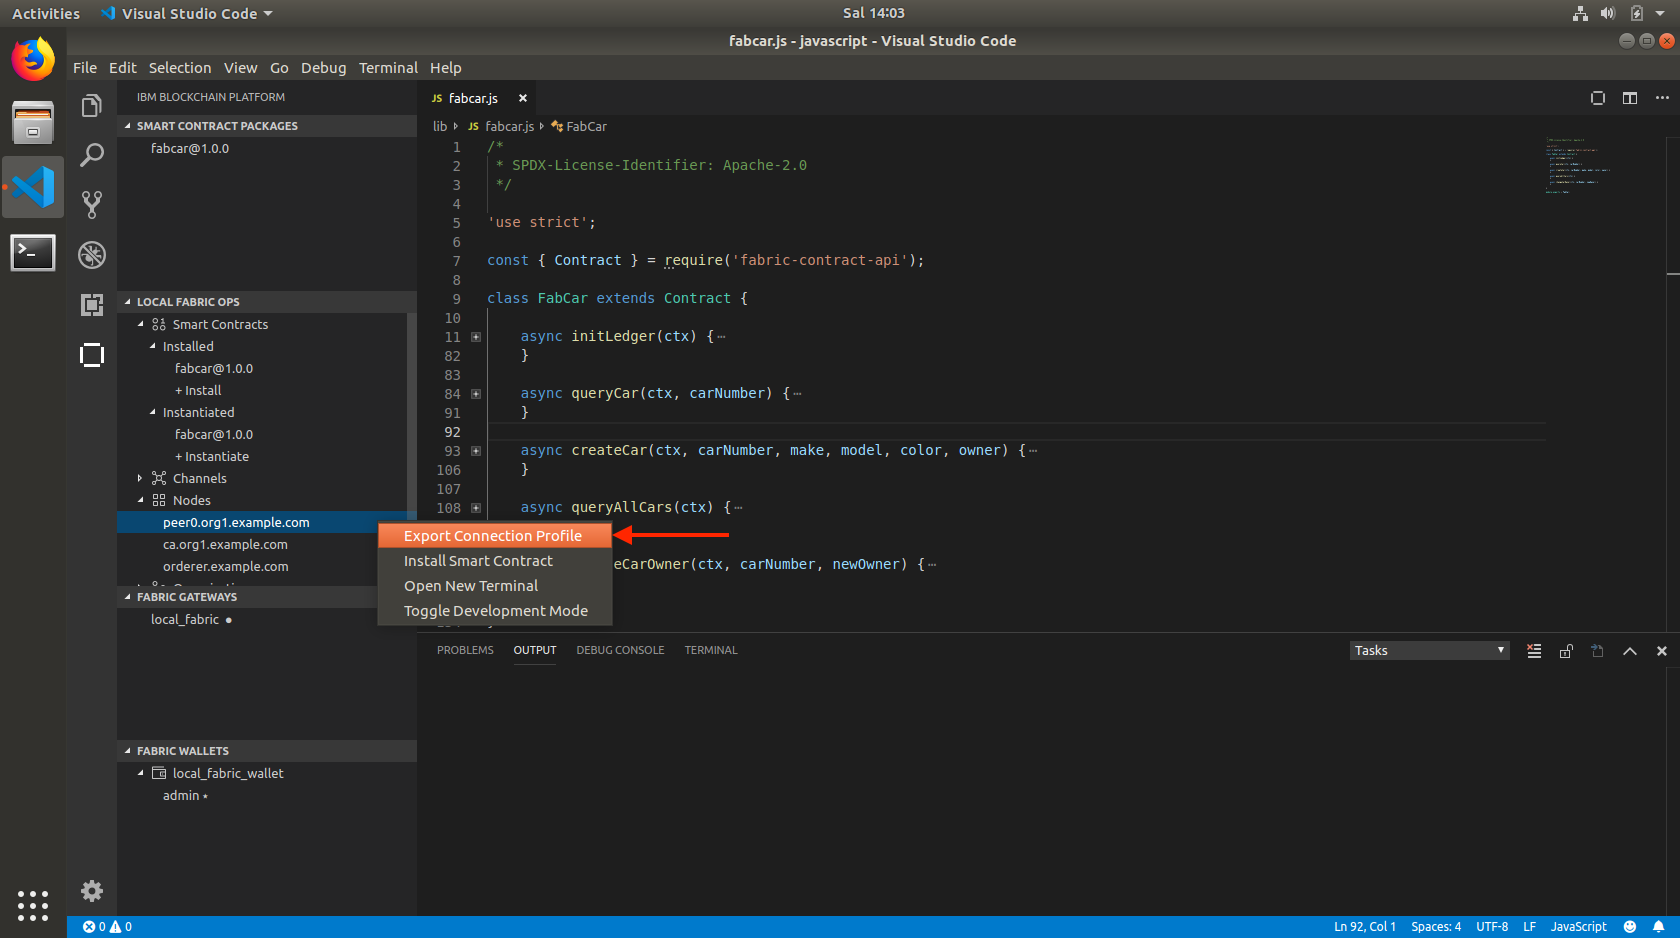Open the Explorer view in activity bar
Screen dimensions: 1680x938
click(92, 106)
